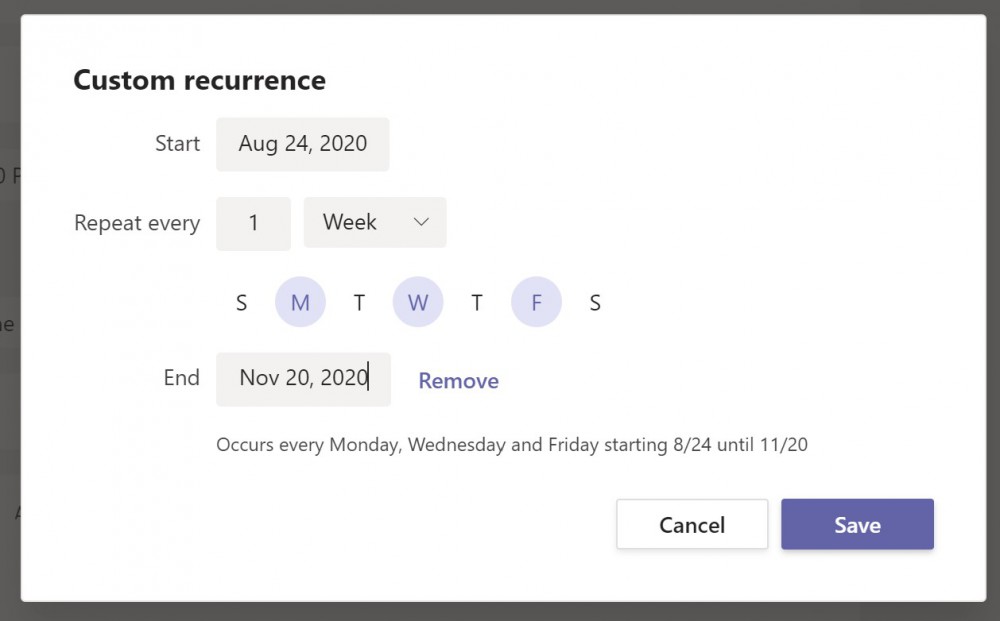Enable Sunday in the recurrence days
1000x621 pixels.
tap(241, 301)
